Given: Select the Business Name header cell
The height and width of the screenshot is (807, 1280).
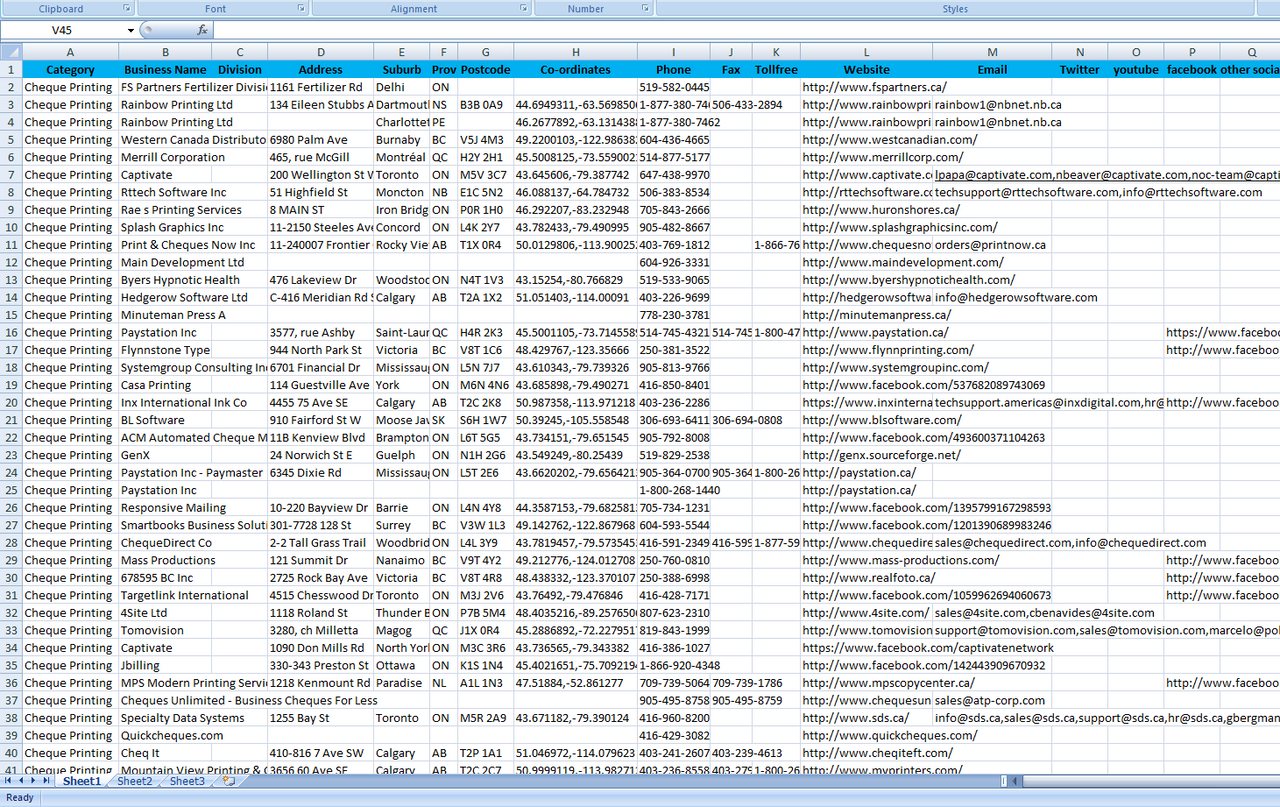Looking at the screenshot, I should point(164,70).
